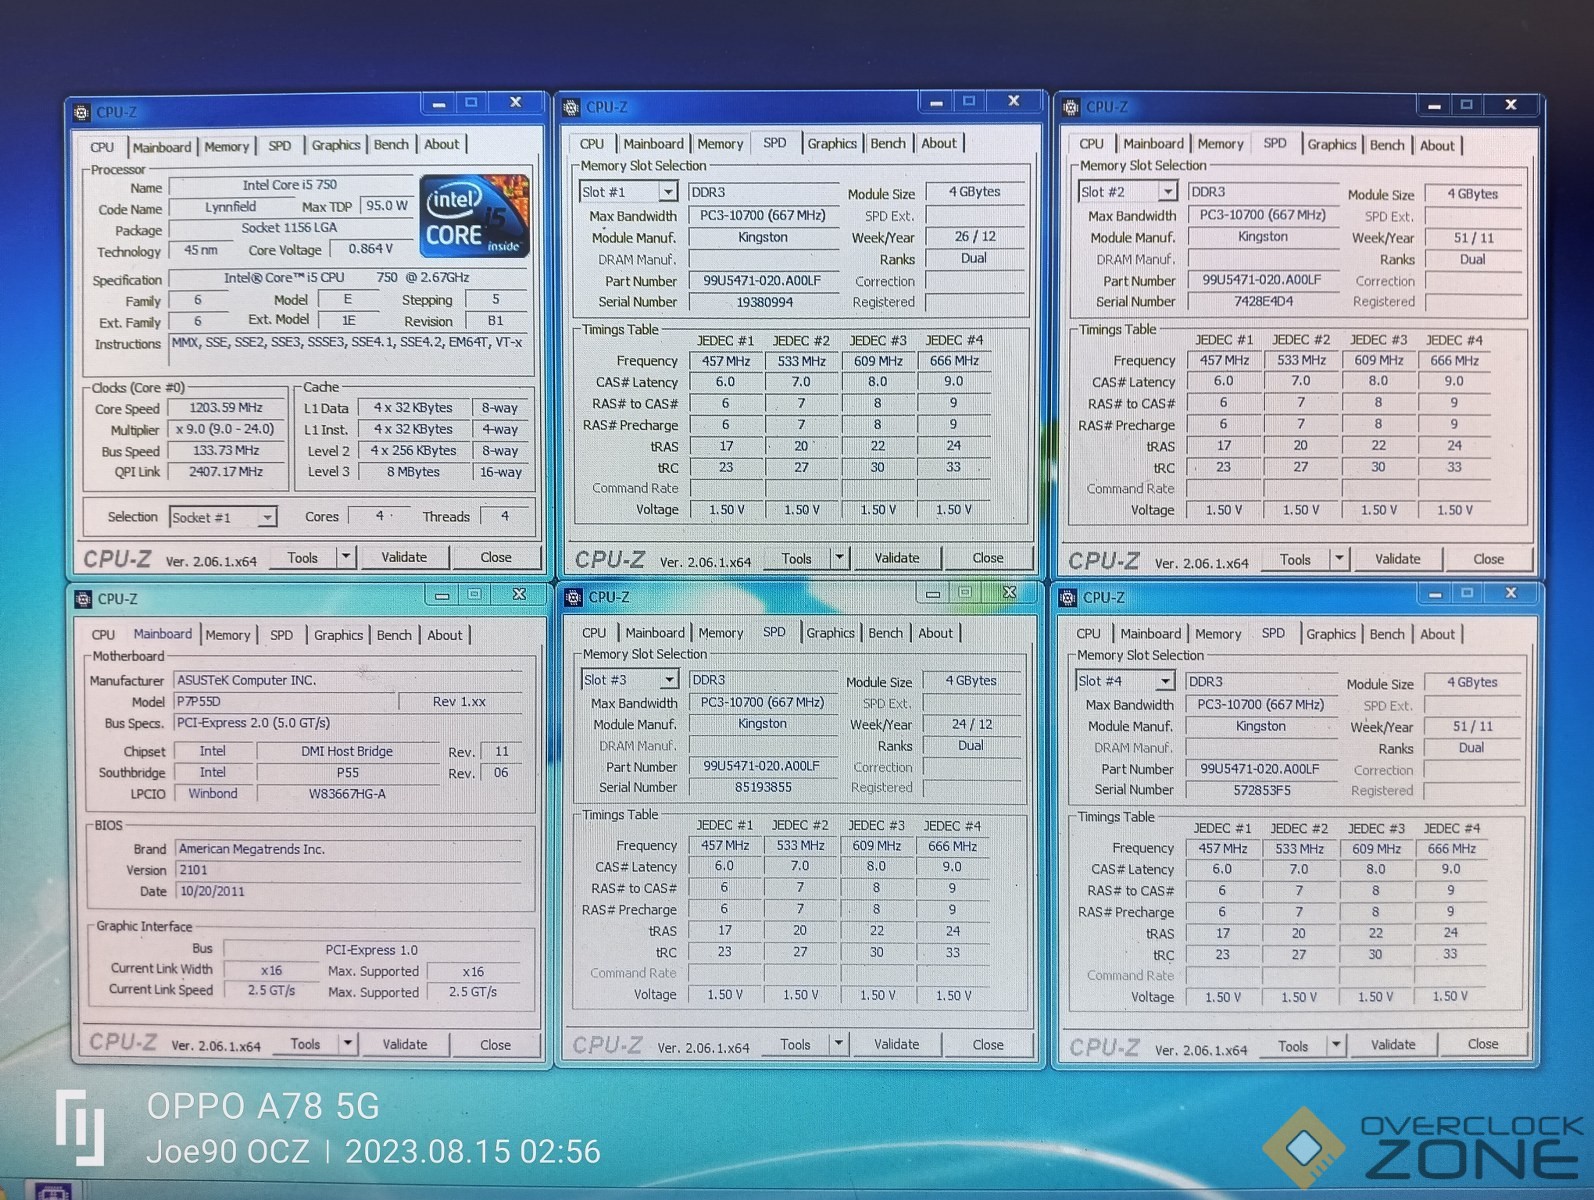Open the Bench tab in the Slot #2 window
This screenshot has height=1200, width=1594.
point(1387,145)
